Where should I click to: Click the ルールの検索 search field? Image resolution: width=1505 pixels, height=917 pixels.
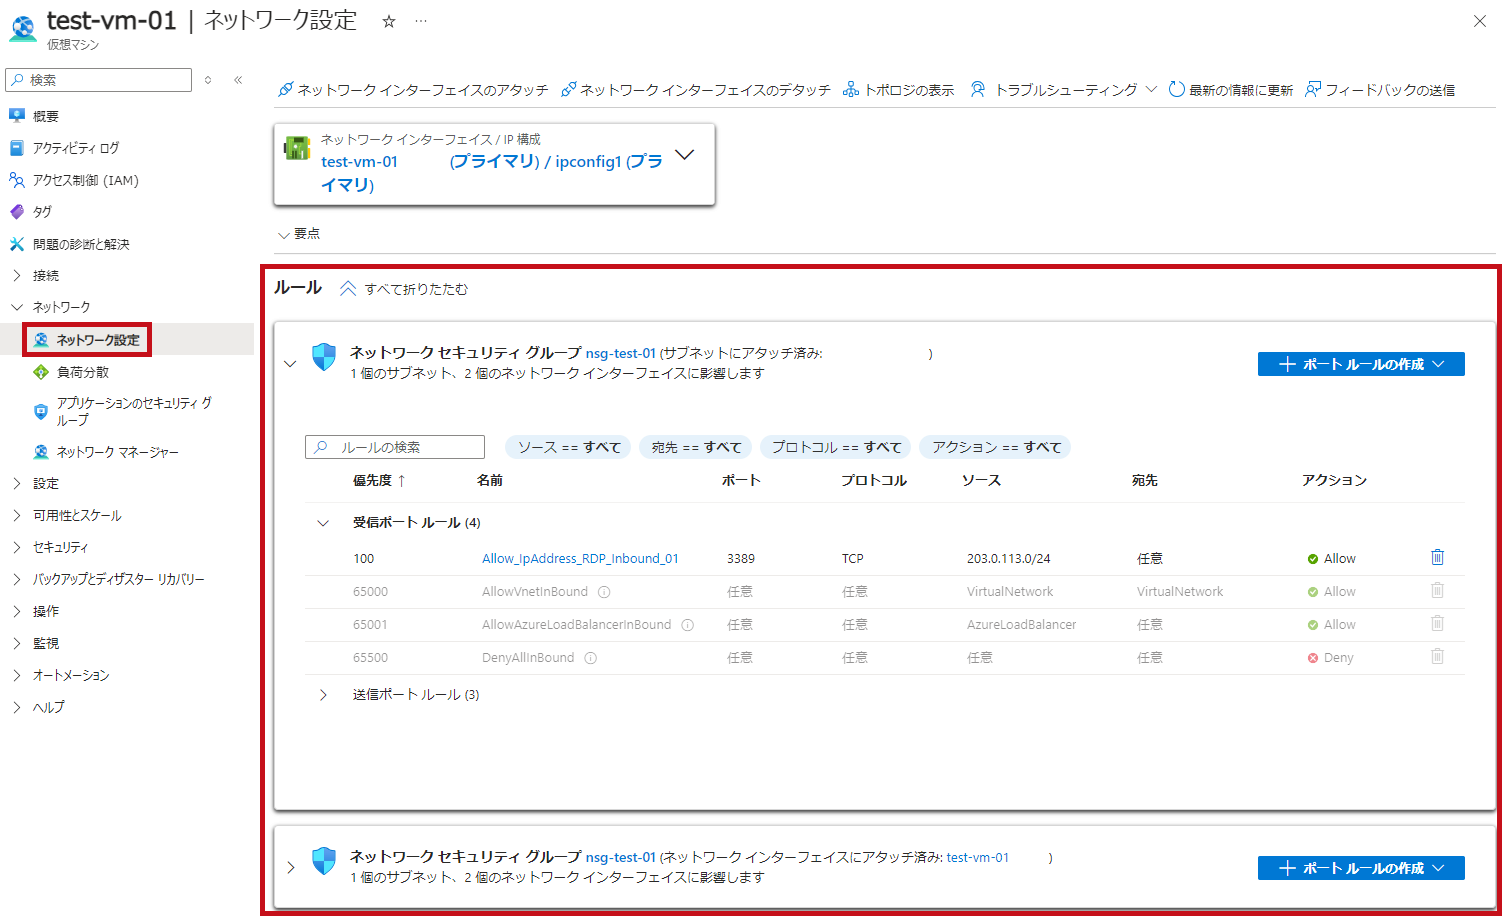click(395, 447)
